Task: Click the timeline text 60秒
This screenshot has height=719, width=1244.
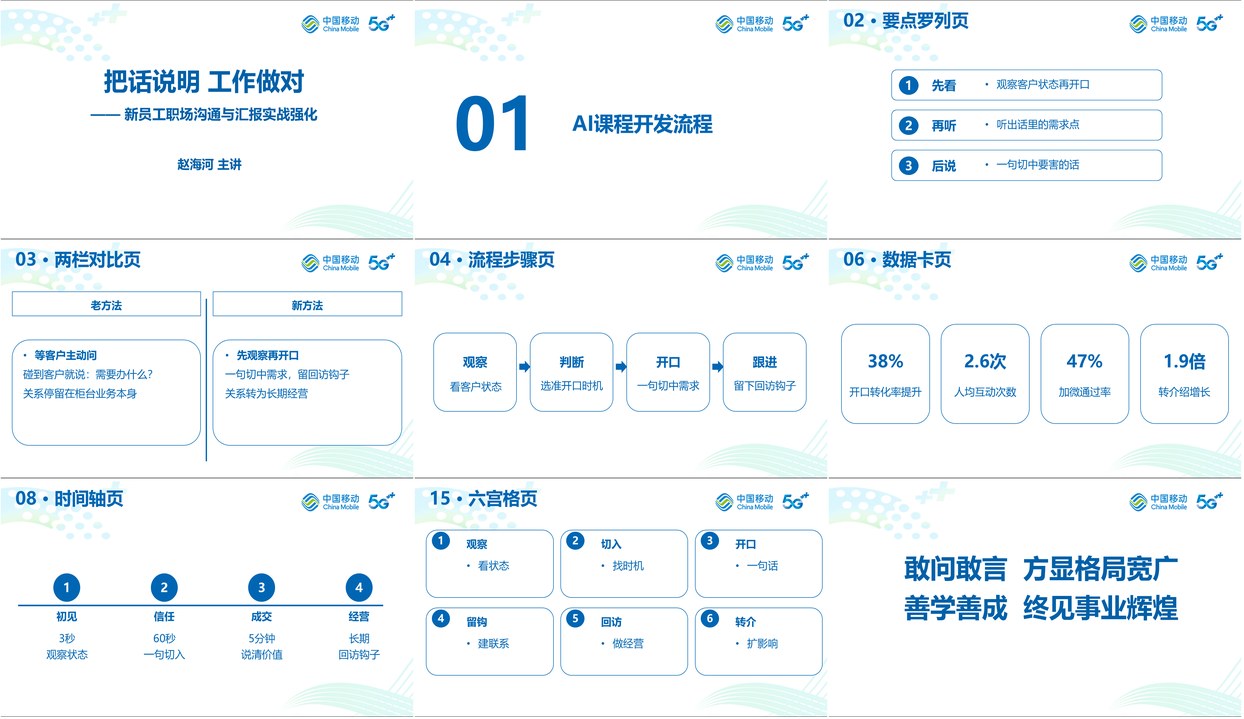Action: pos(164,636)
